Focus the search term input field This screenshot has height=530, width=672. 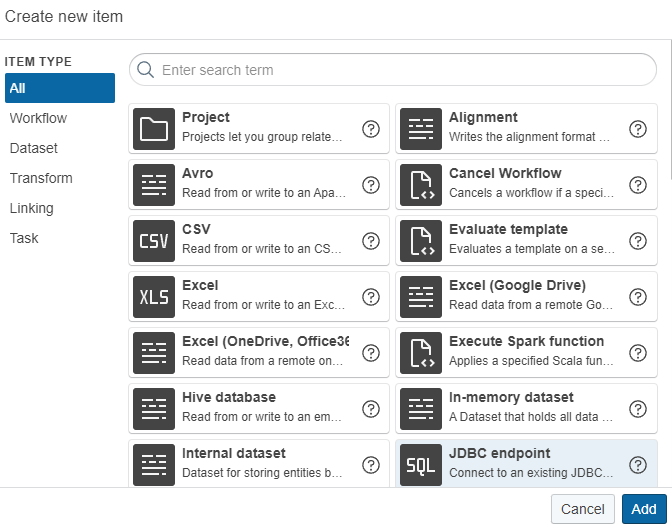[x=400, y=70]
